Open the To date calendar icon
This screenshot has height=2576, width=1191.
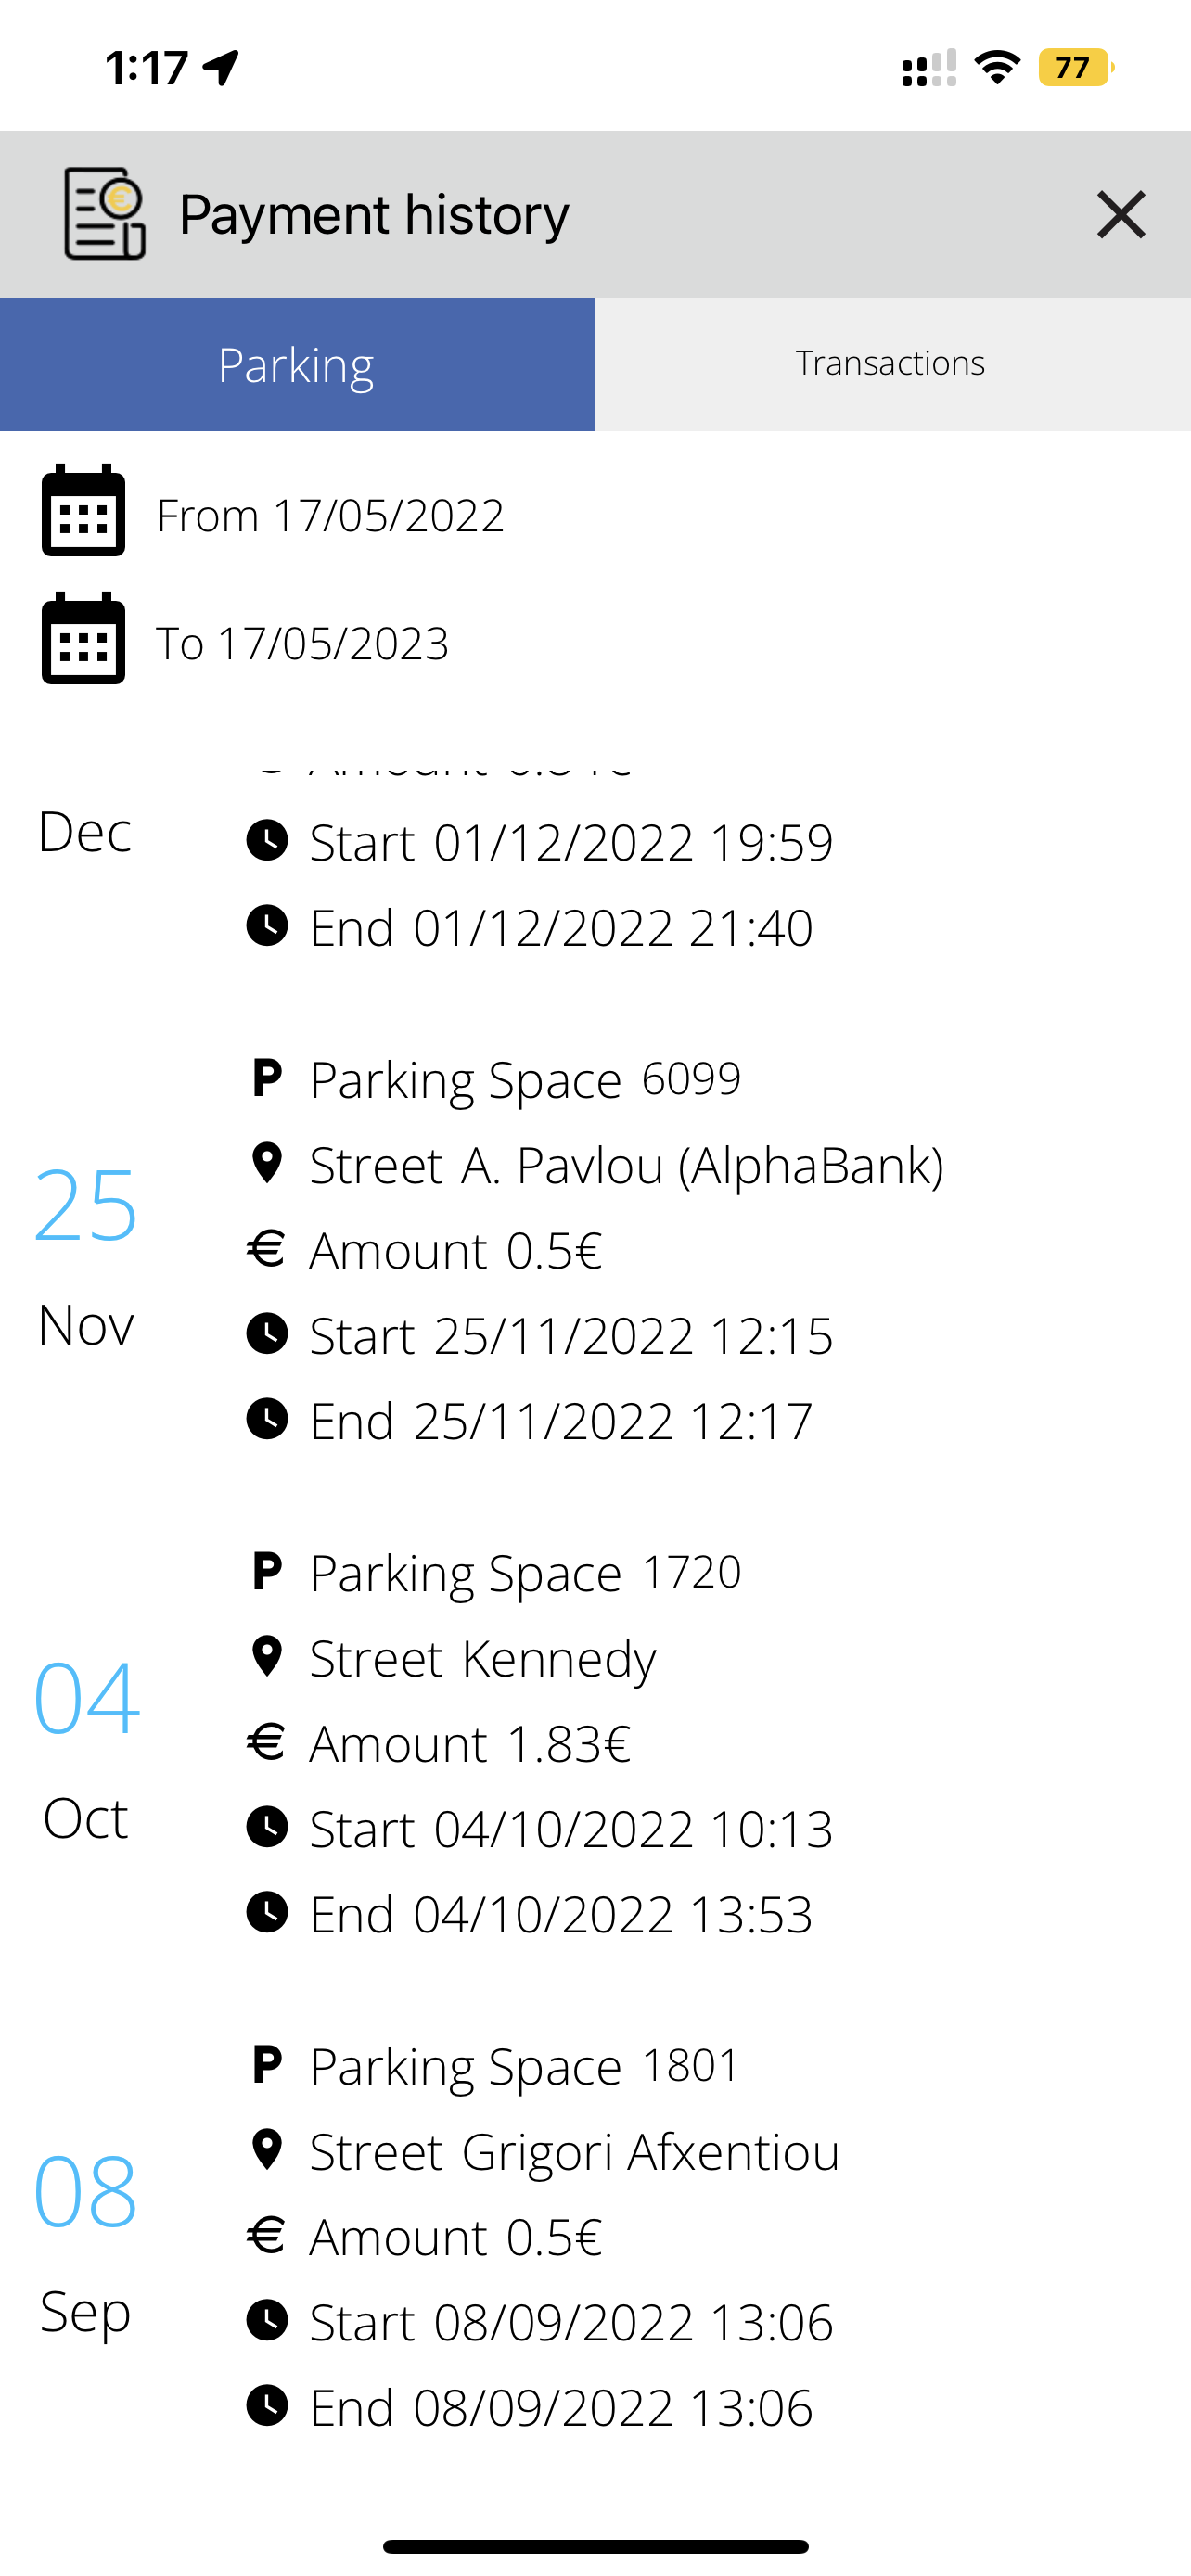click(x=83, y=638)
